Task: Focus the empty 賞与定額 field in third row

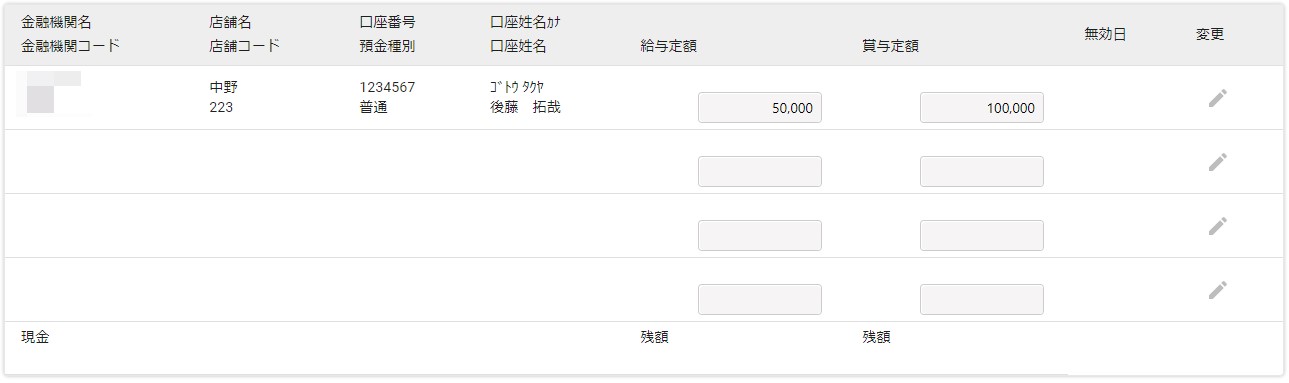Action: [982, 236]
